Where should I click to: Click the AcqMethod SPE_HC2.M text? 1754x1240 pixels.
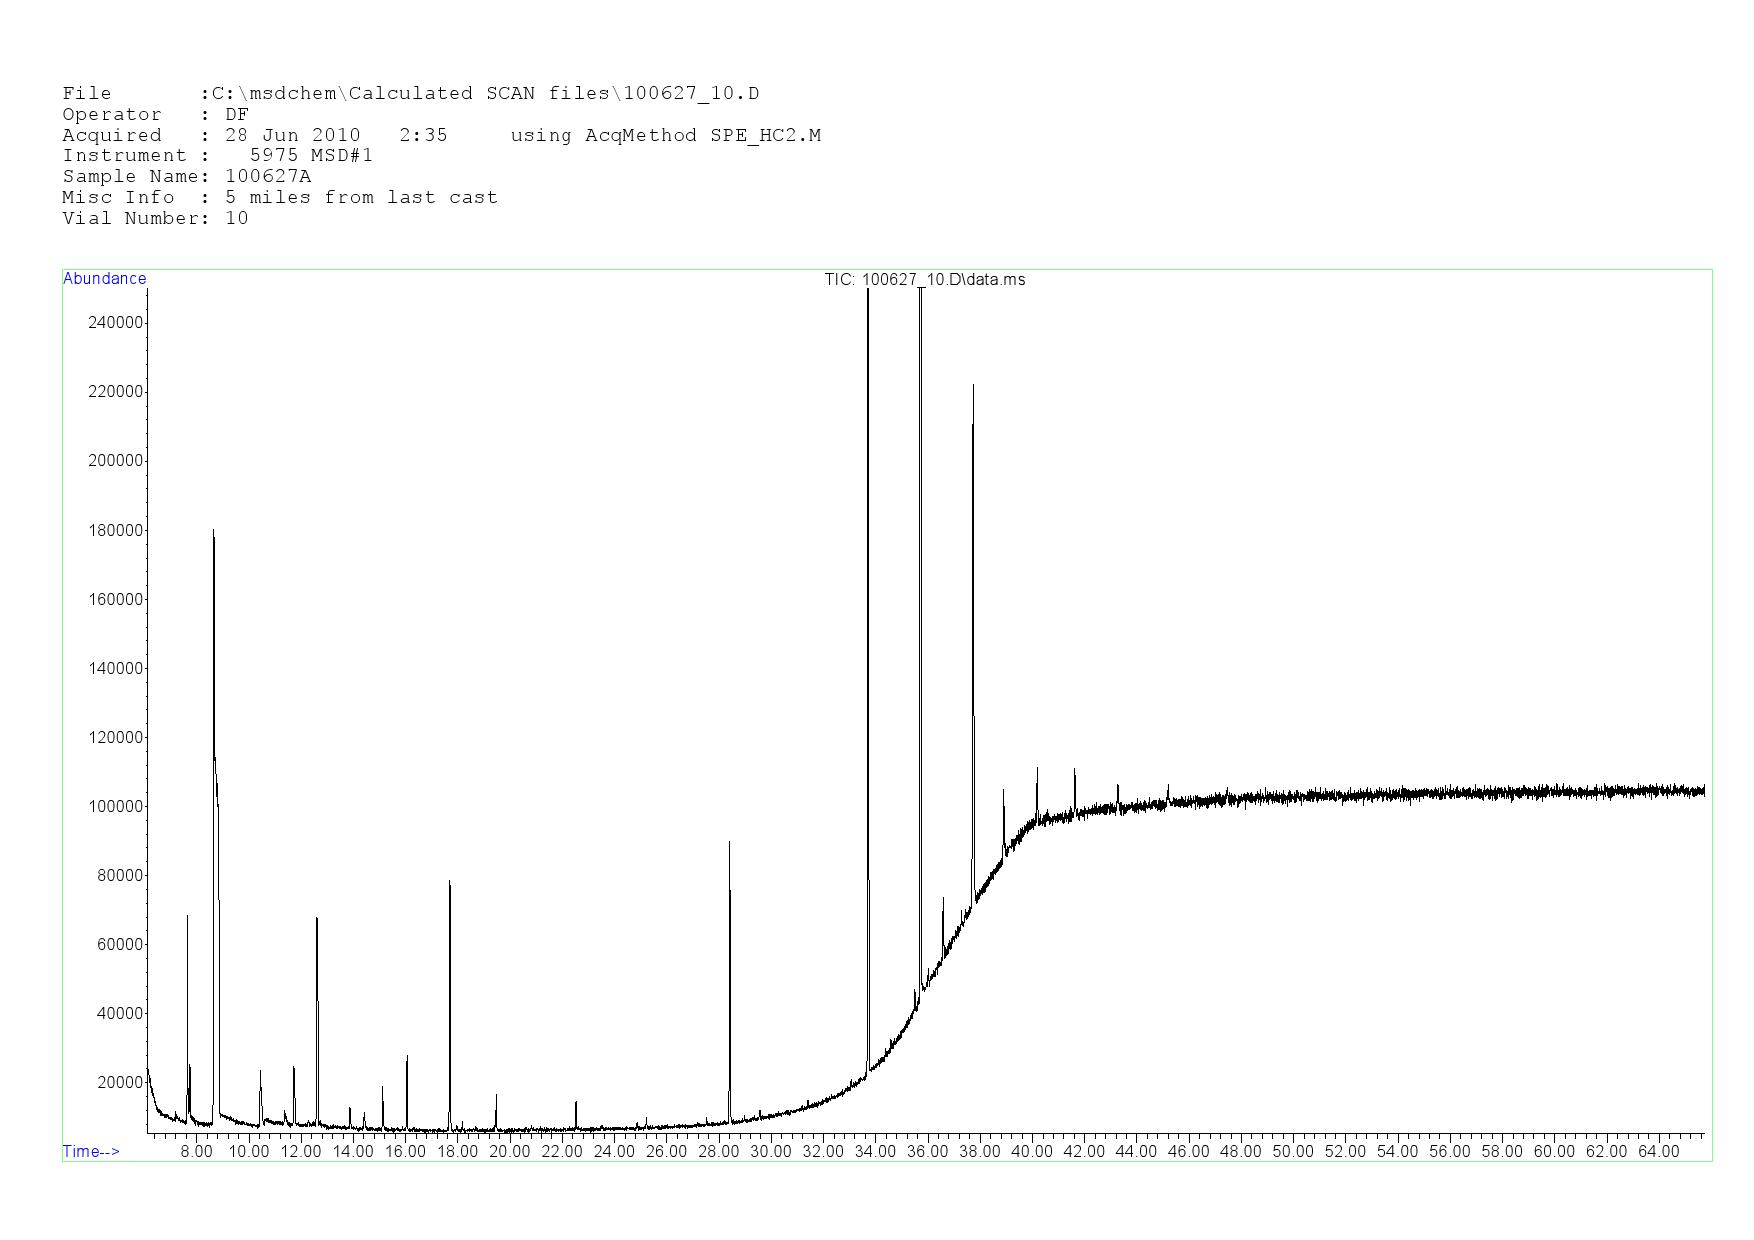coord(665,136)
